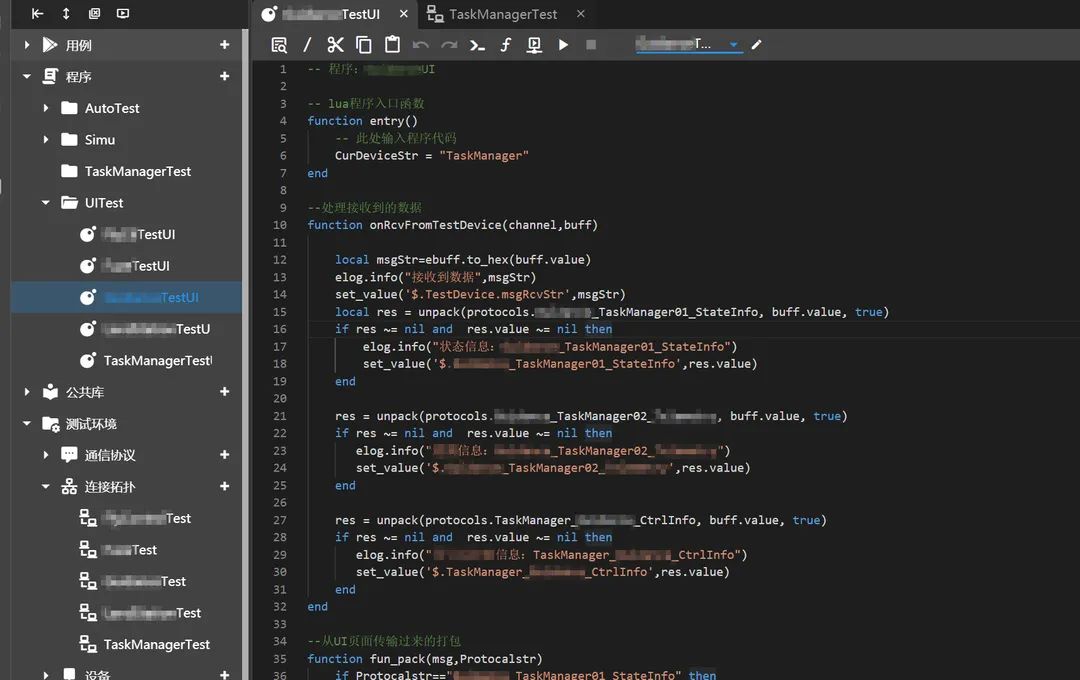Cut selection with the scissors icon

click(335, 45)
